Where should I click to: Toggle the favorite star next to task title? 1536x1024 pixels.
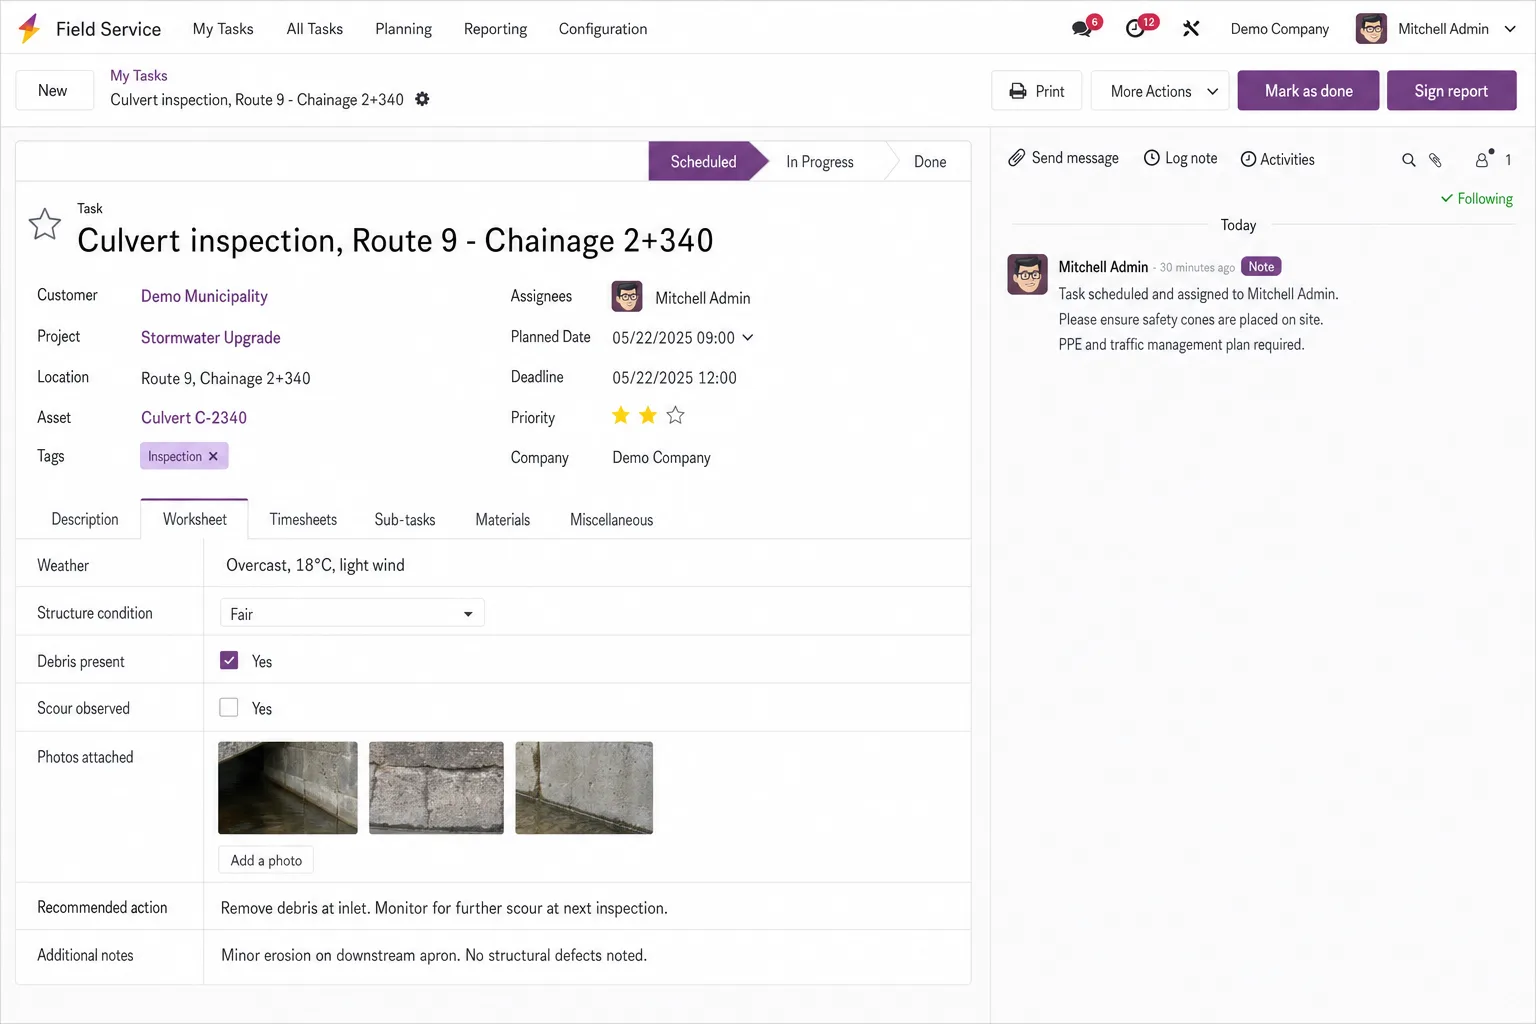point(44,224)
